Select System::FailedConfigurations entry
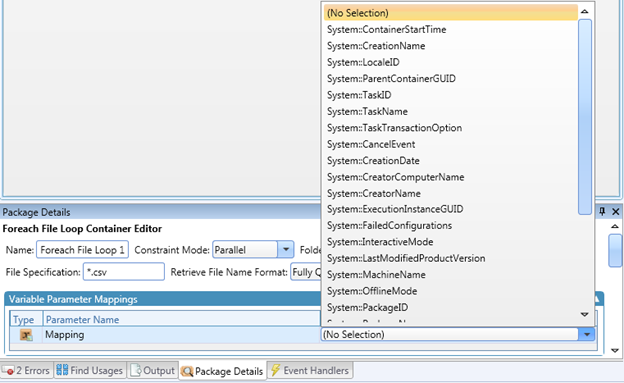This screenshot has width=624, height=383. click(x=450, y=225)
